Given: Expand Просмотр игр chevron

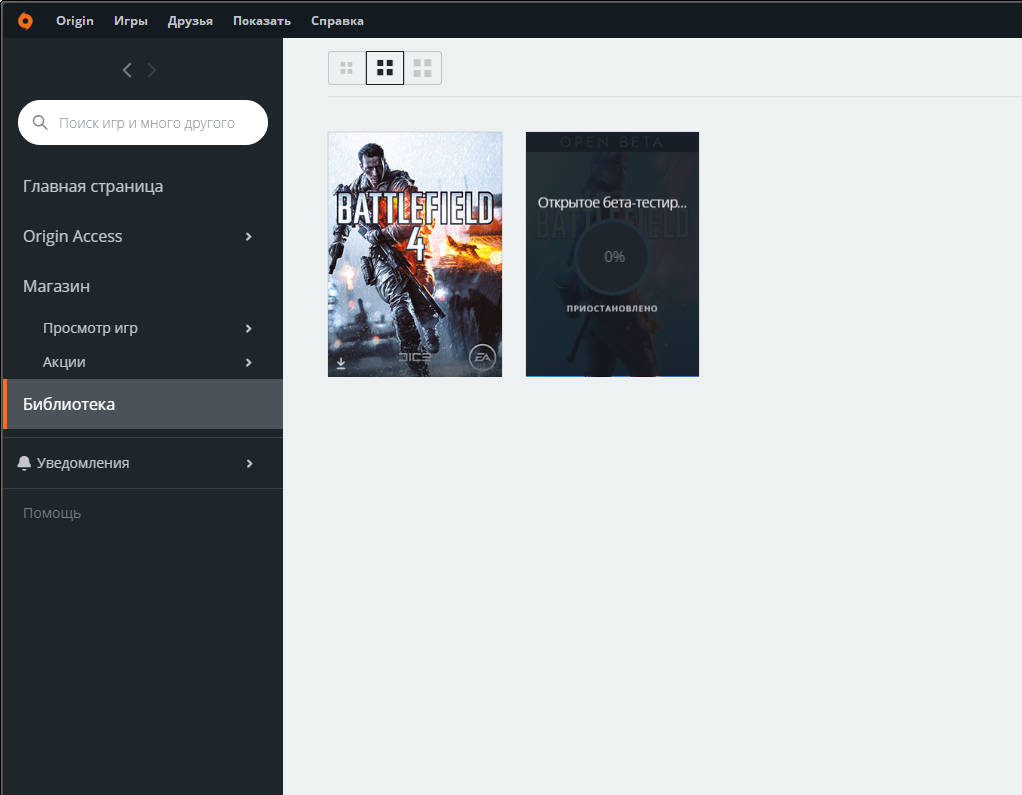Looking at the screenshot, I should click(248, 328).
